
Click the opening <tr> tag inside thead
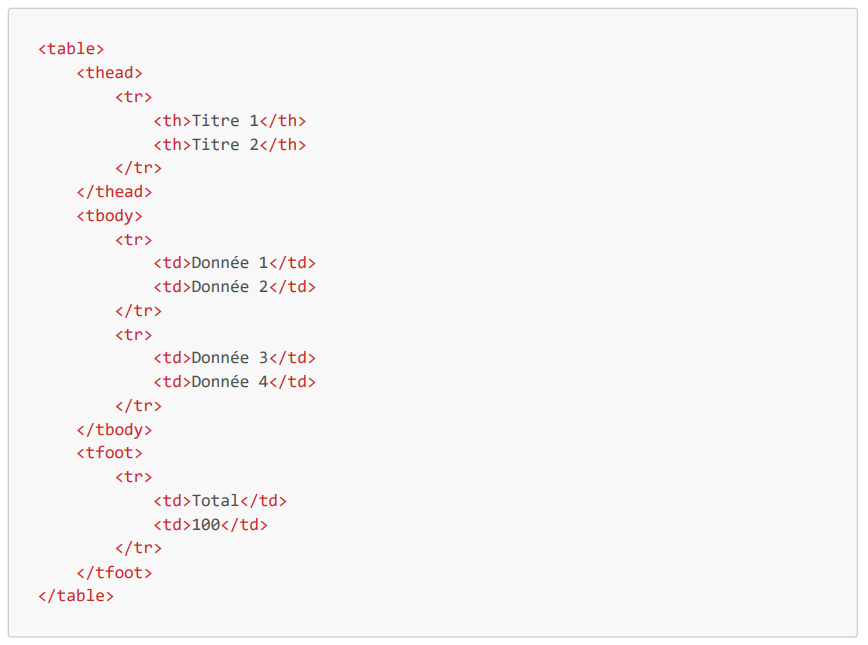click(133, 96)
